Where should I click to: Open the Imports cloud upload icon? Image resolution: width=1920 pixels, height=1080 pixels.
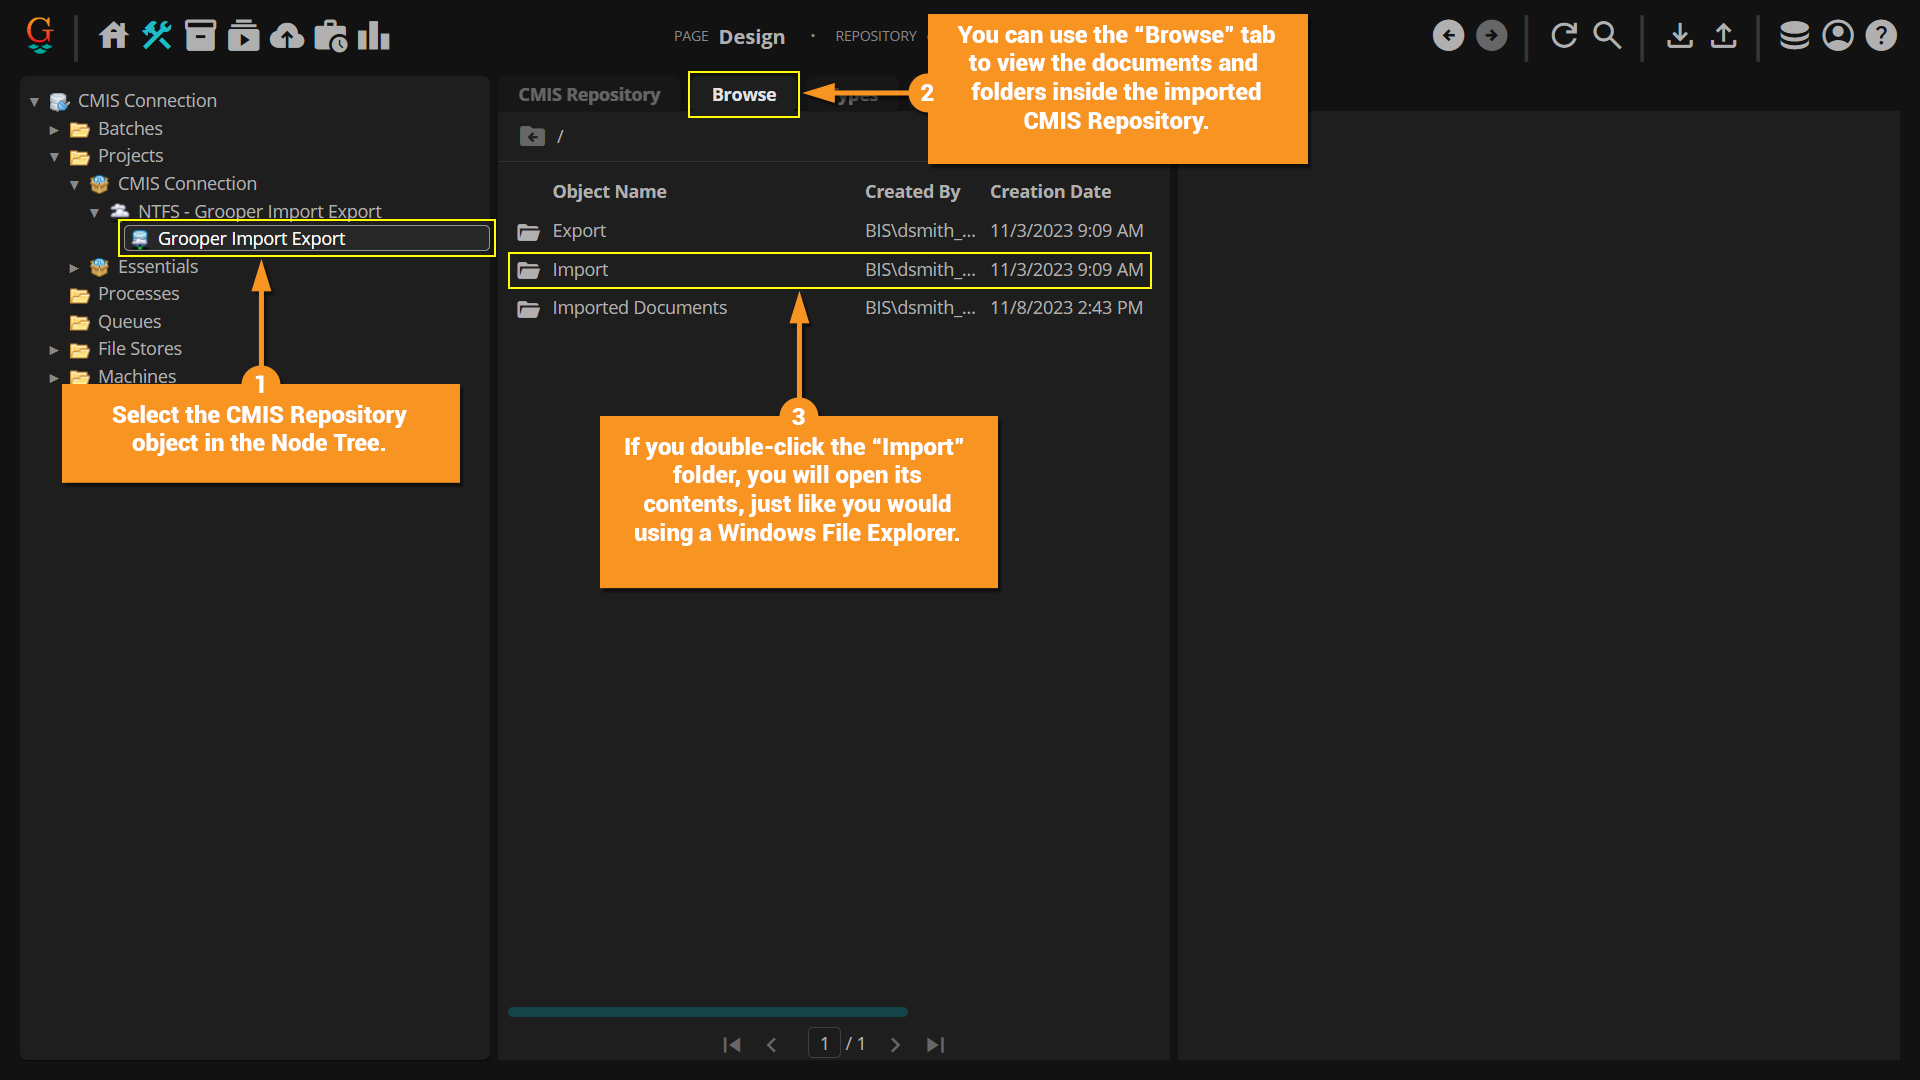click(287, 36)
